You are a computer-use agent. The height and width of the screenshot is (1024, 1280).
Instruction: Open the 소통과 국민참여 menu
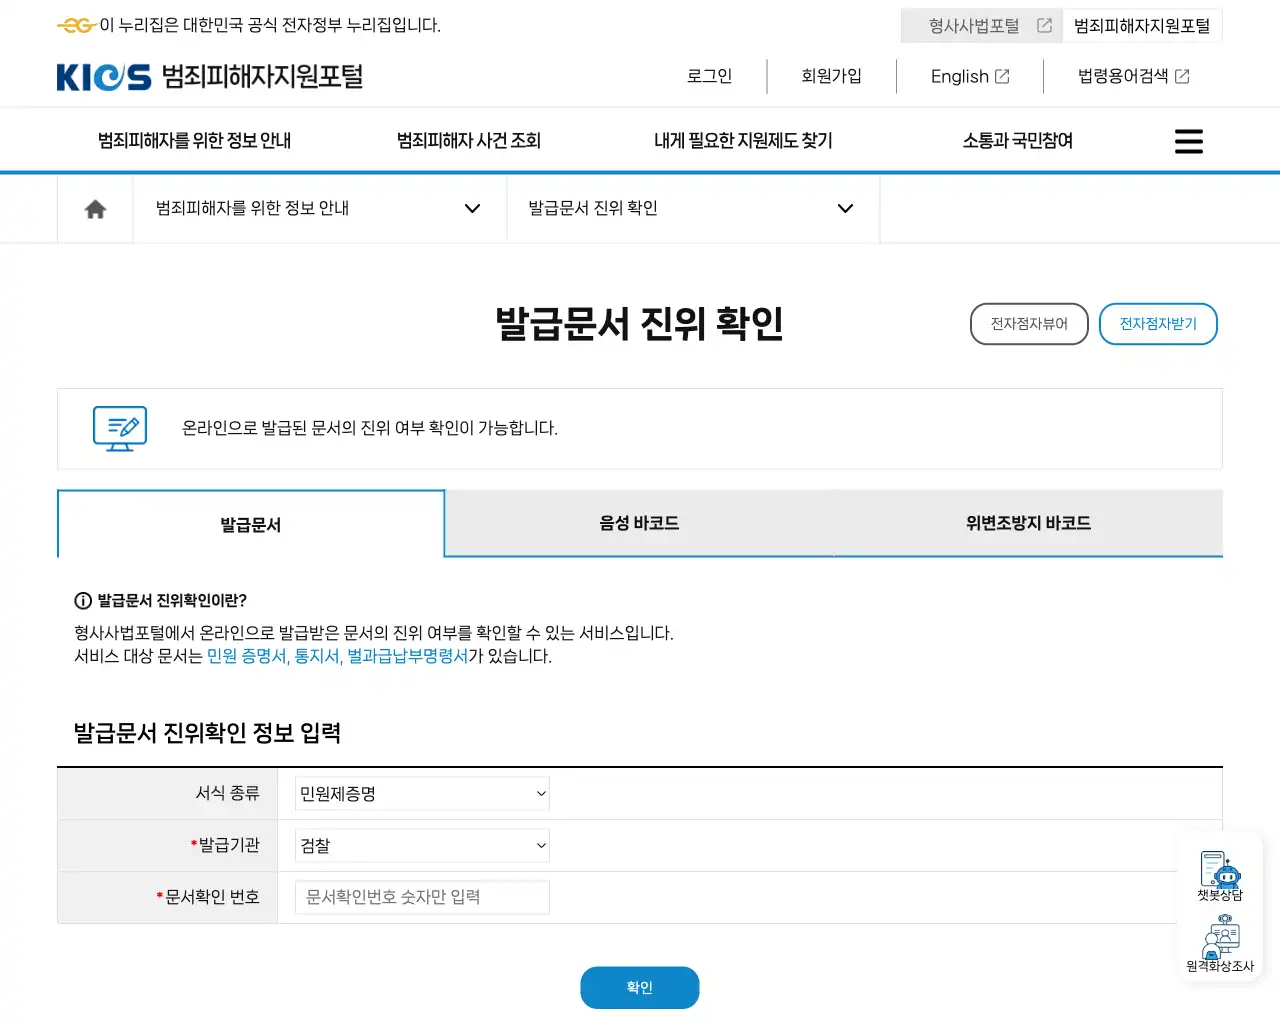1018,141
